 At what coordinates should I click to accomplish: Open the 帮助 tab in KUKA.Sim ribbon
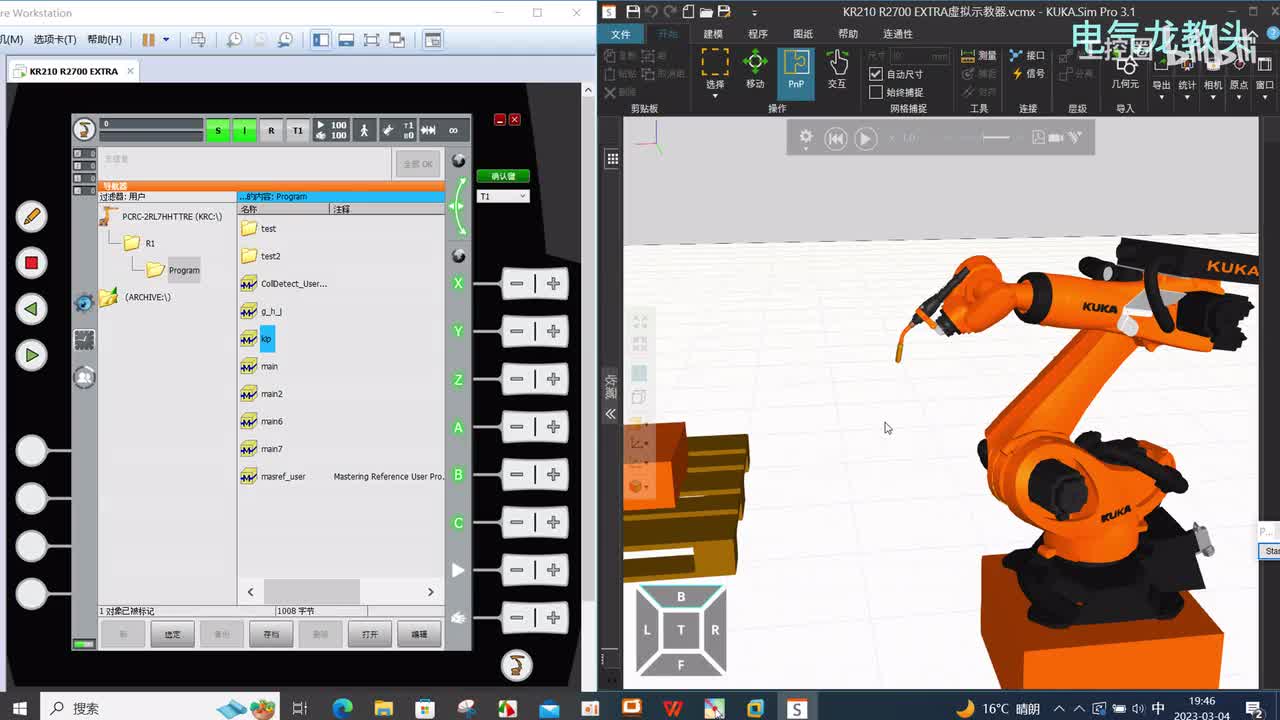848,34
